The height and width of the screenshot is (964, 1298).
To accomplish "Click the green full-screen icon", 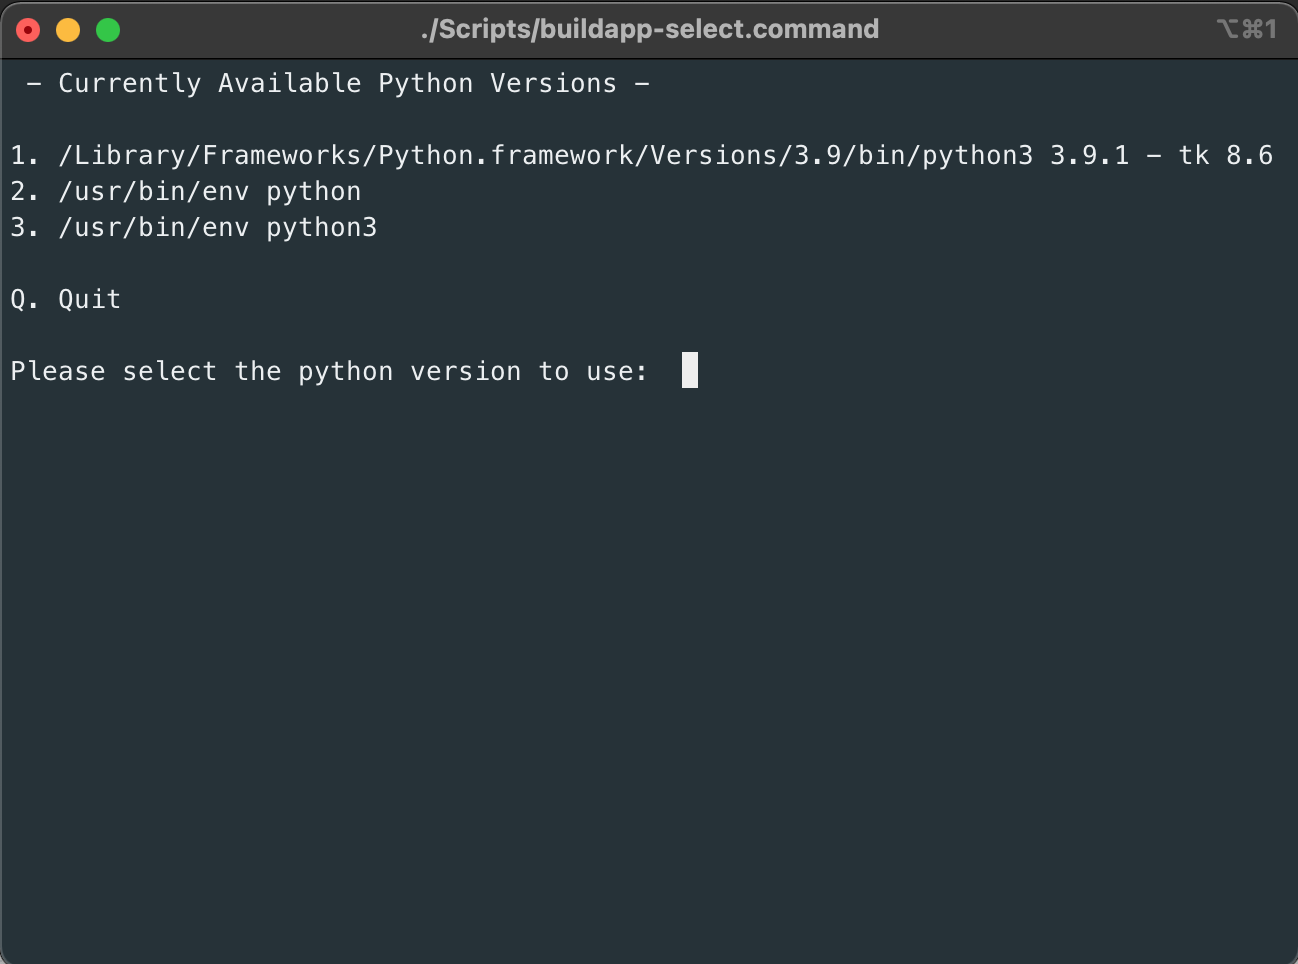I will click(x=107, y=29).
